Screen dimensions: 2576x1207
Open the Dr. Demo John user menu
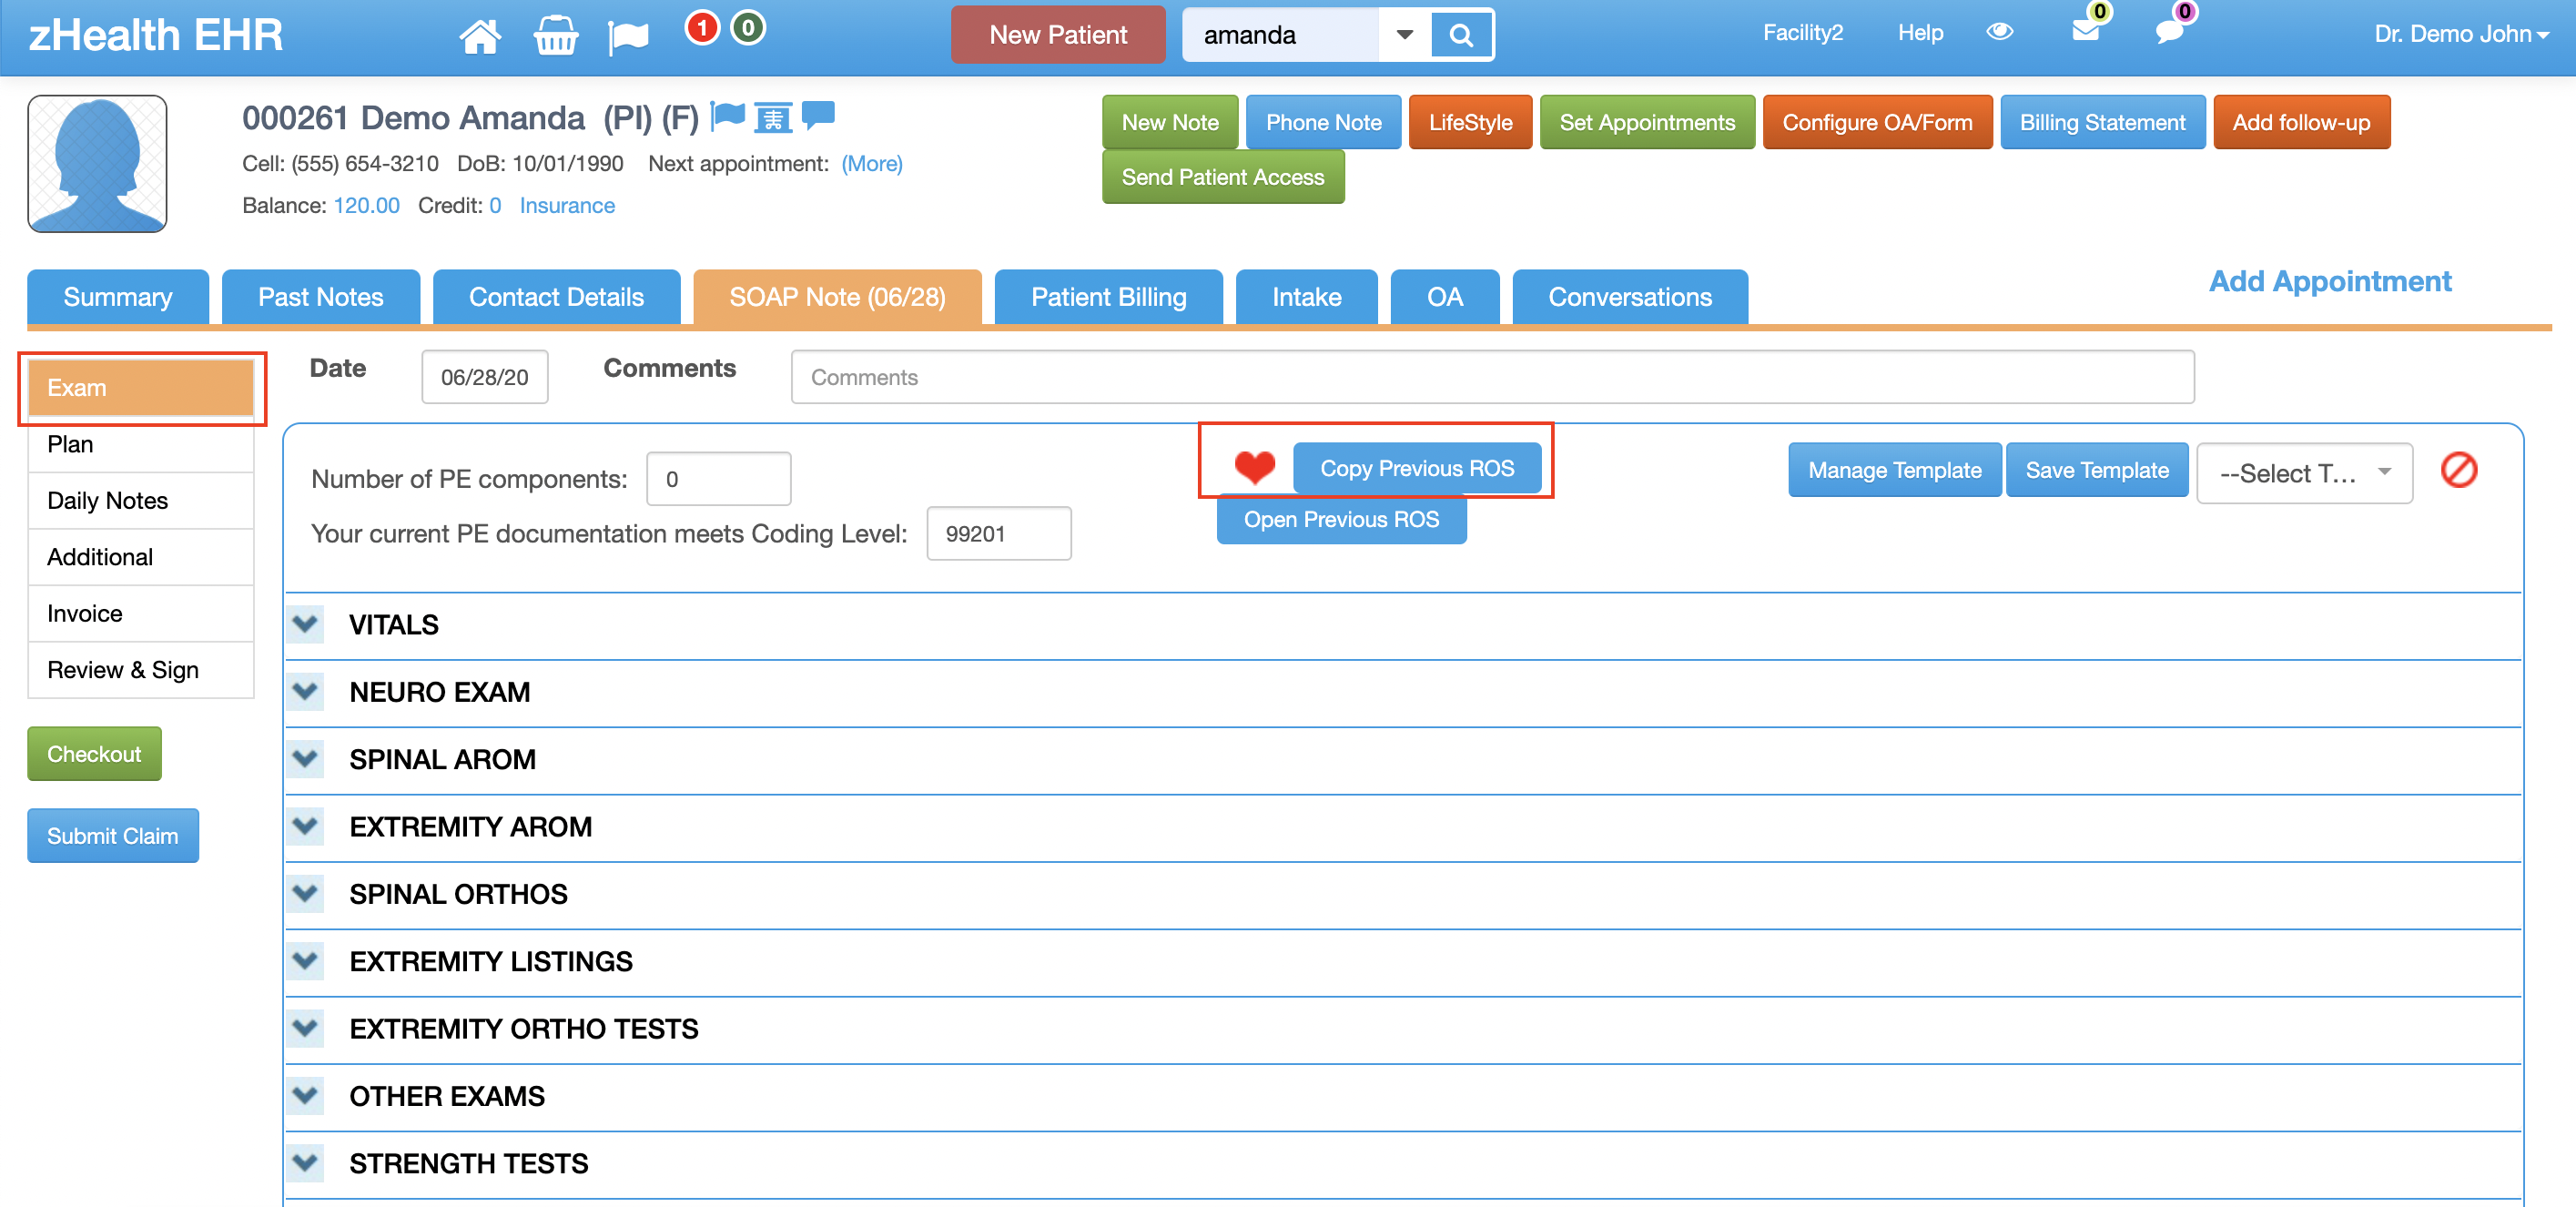(x=2460, y=34)
